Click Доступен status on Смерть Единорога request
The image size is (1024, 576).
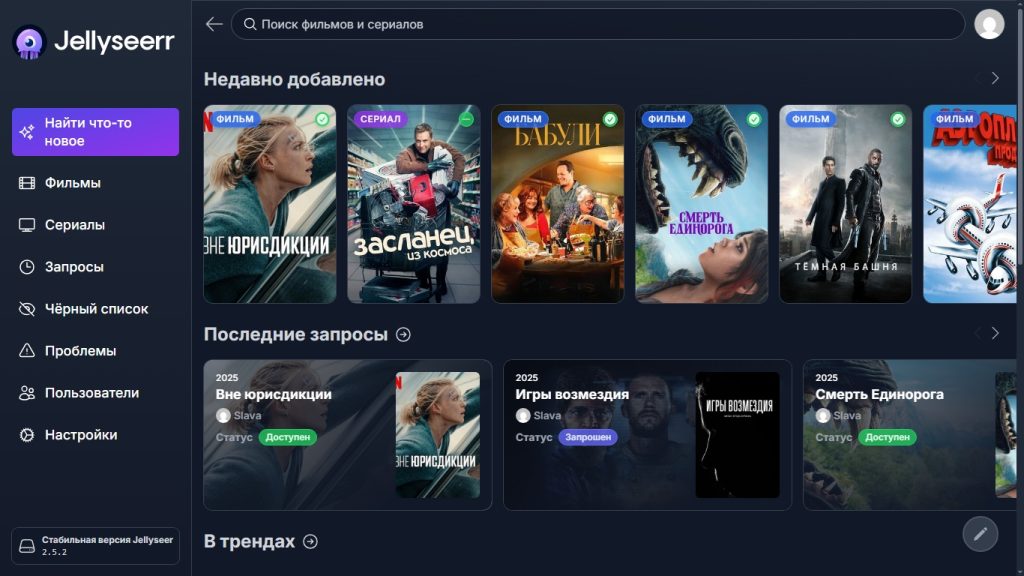887,437
